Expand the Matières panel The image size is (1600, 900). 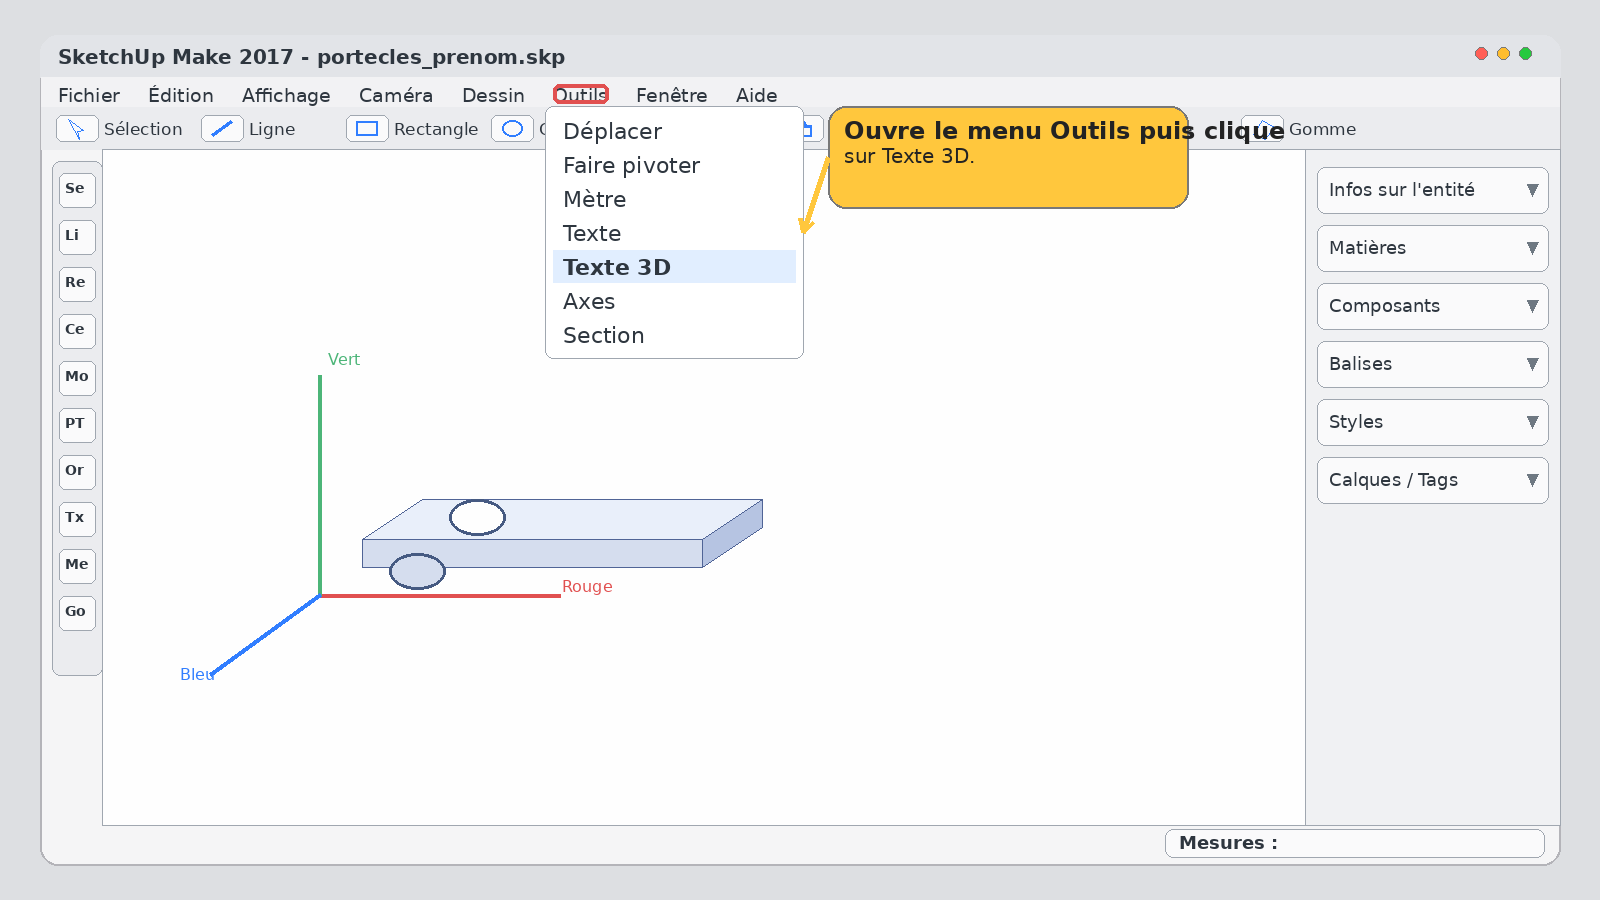click(1432, 248)
